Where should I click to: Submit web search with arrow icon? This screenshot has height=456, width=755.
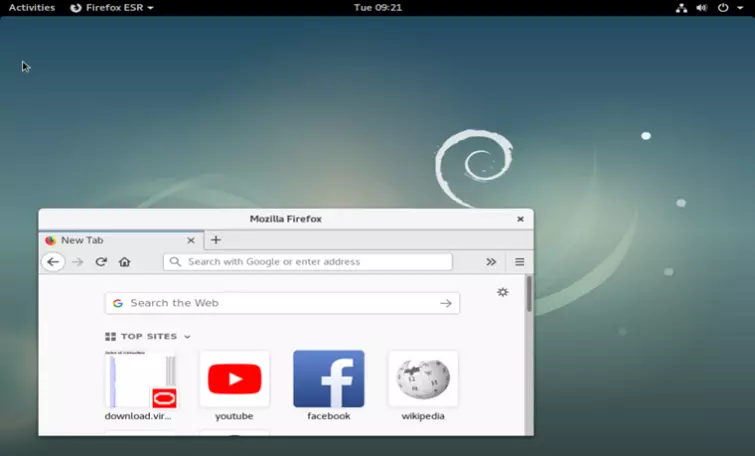point(446,303)
